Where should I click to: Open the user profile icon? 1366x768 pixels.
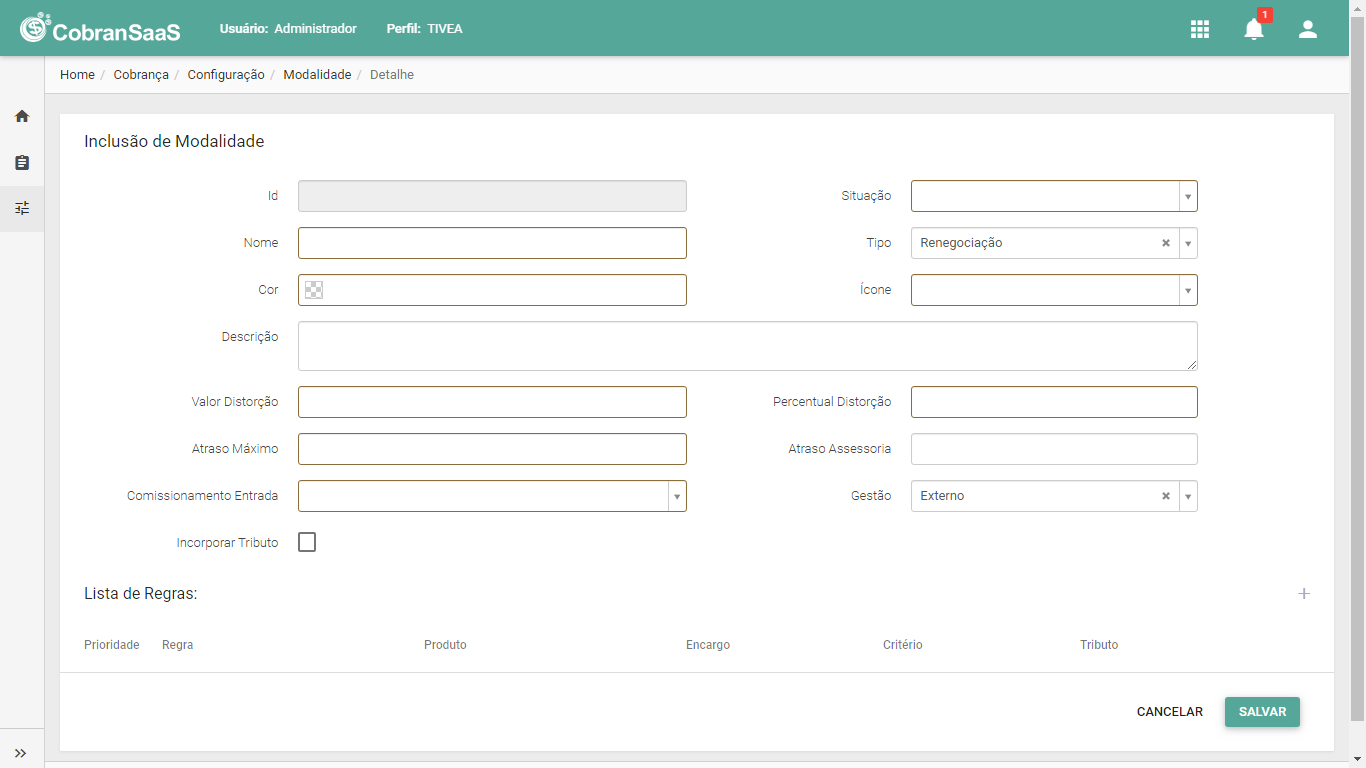pyautogui.click(x=1308, y=29)
